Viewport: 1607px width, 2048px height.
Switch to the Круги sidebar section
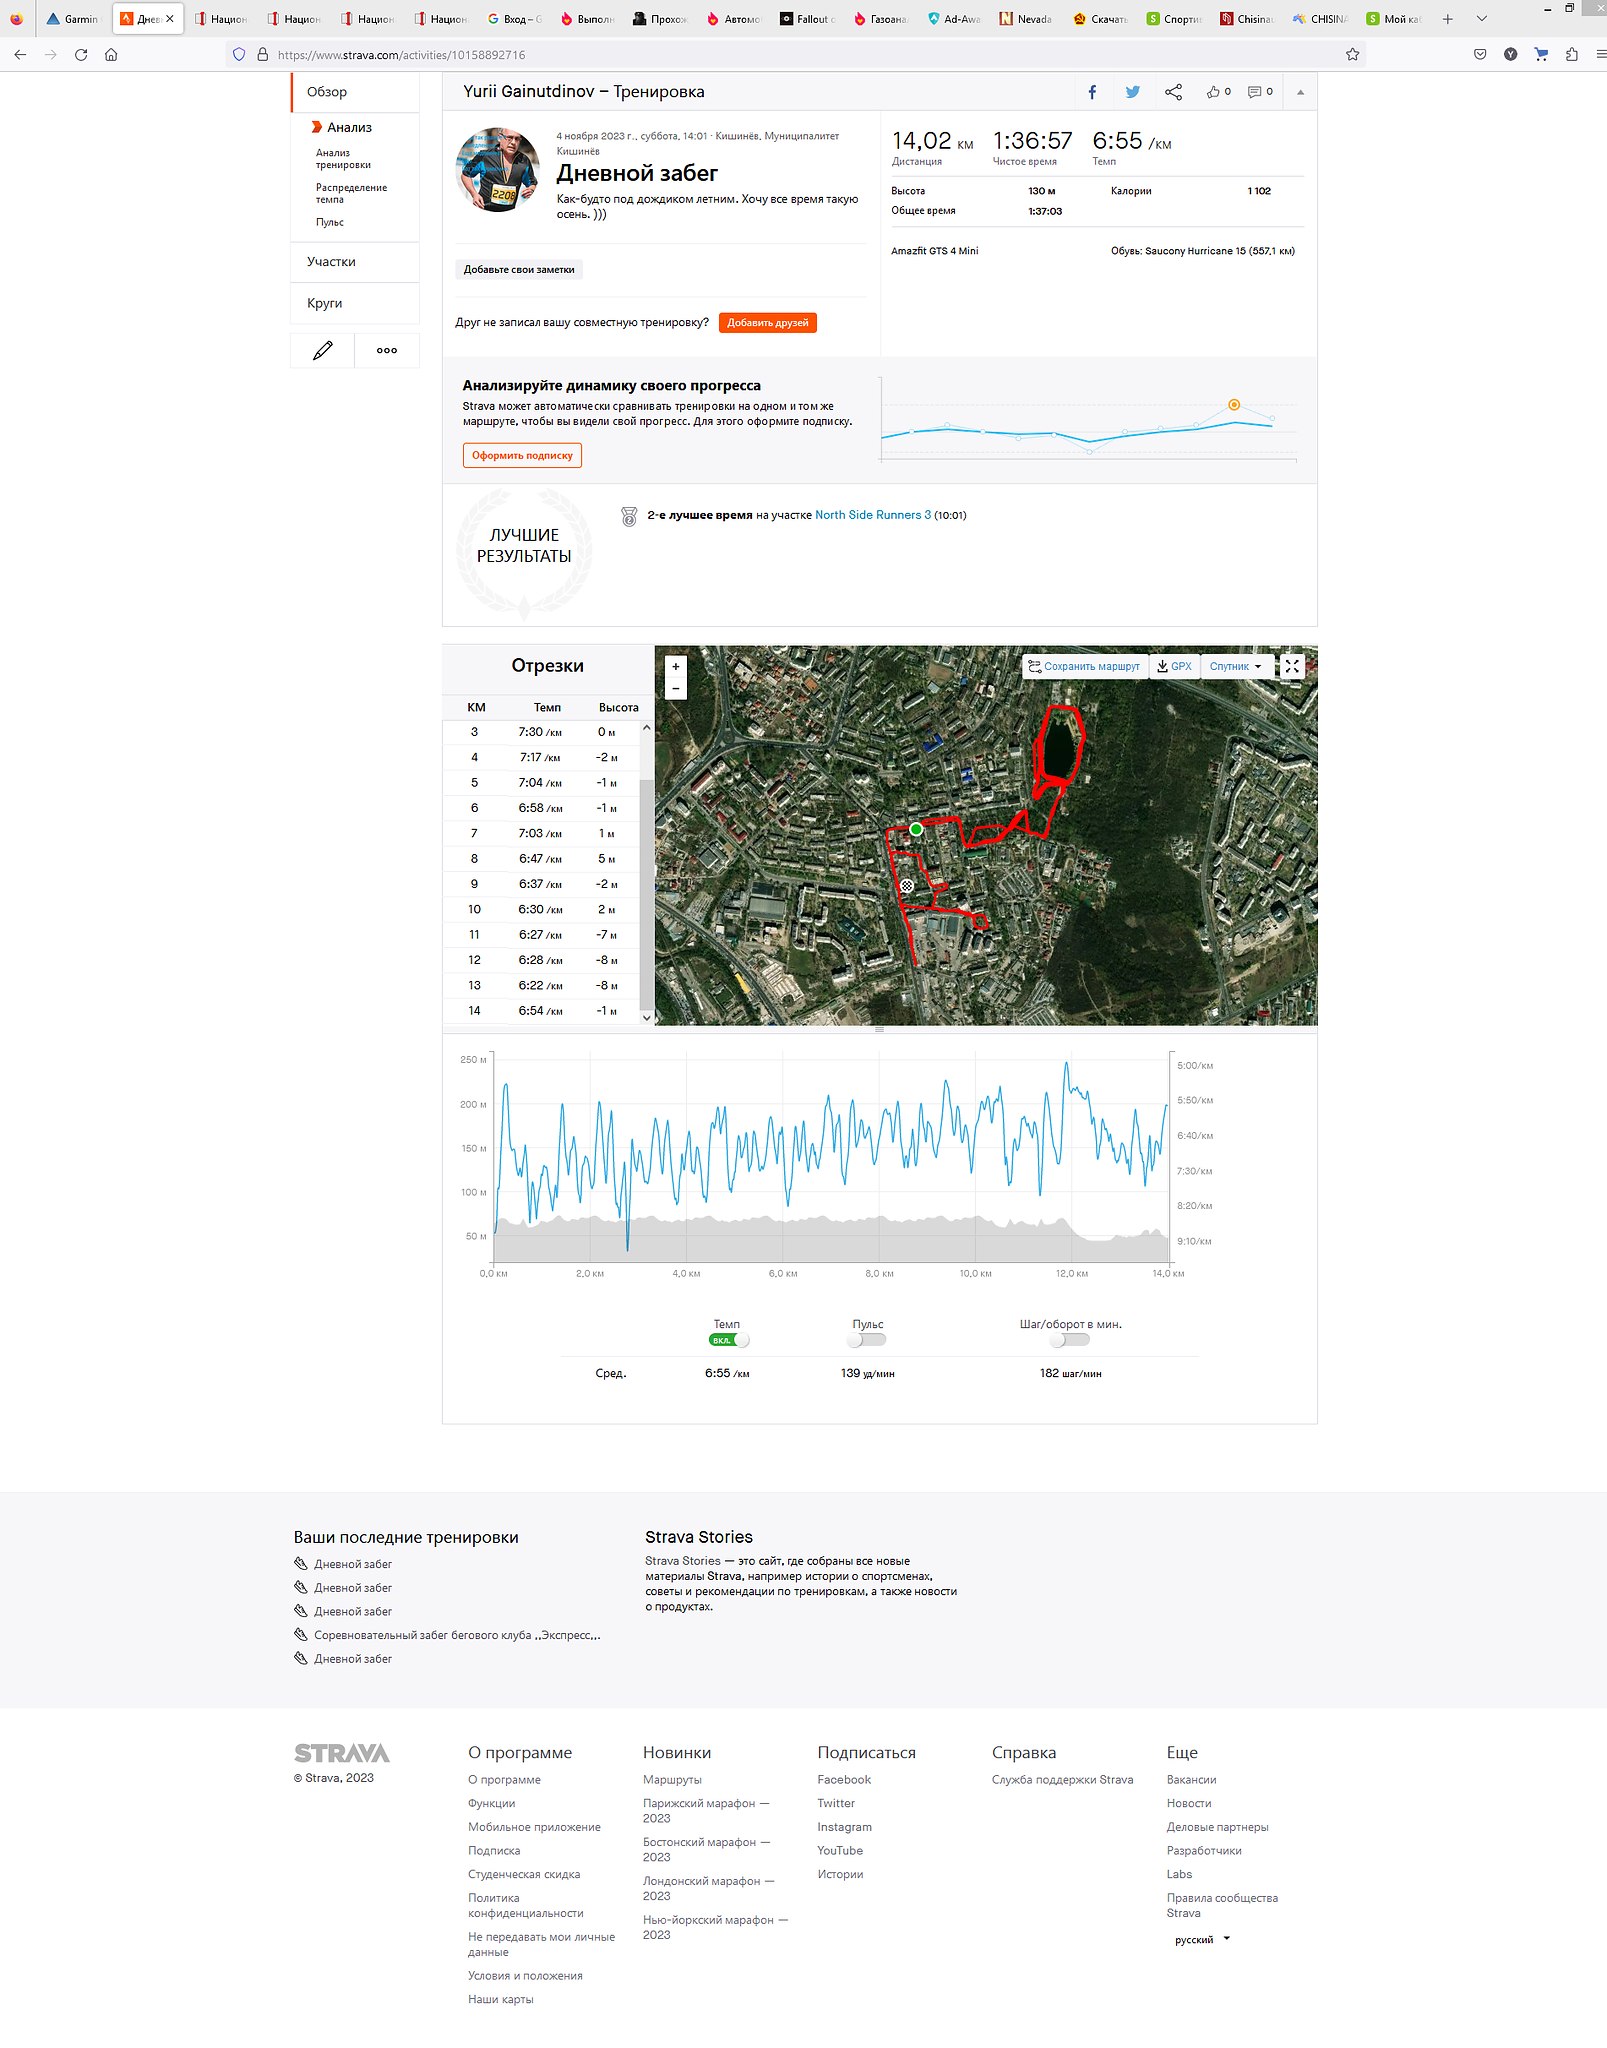325,303
